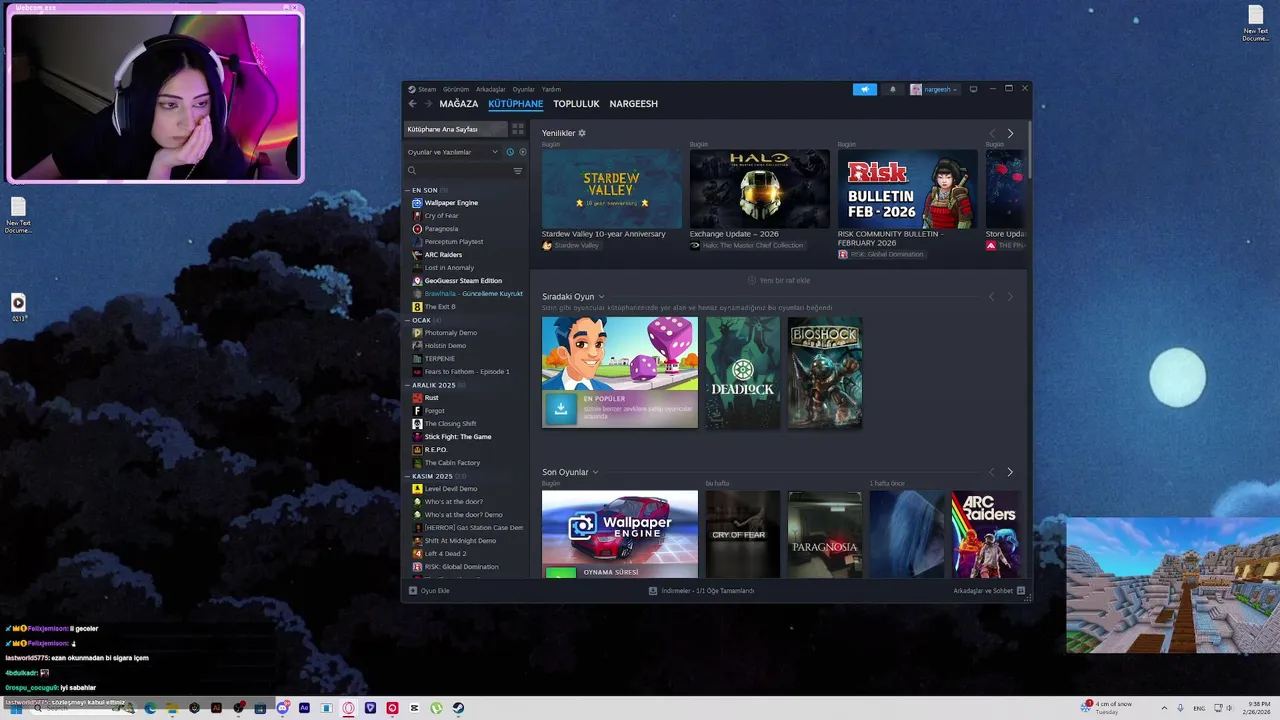Open the uTorrent taskbar icon
The height and width of the screenshot is (720, 1280).
[x=436, y=708]
